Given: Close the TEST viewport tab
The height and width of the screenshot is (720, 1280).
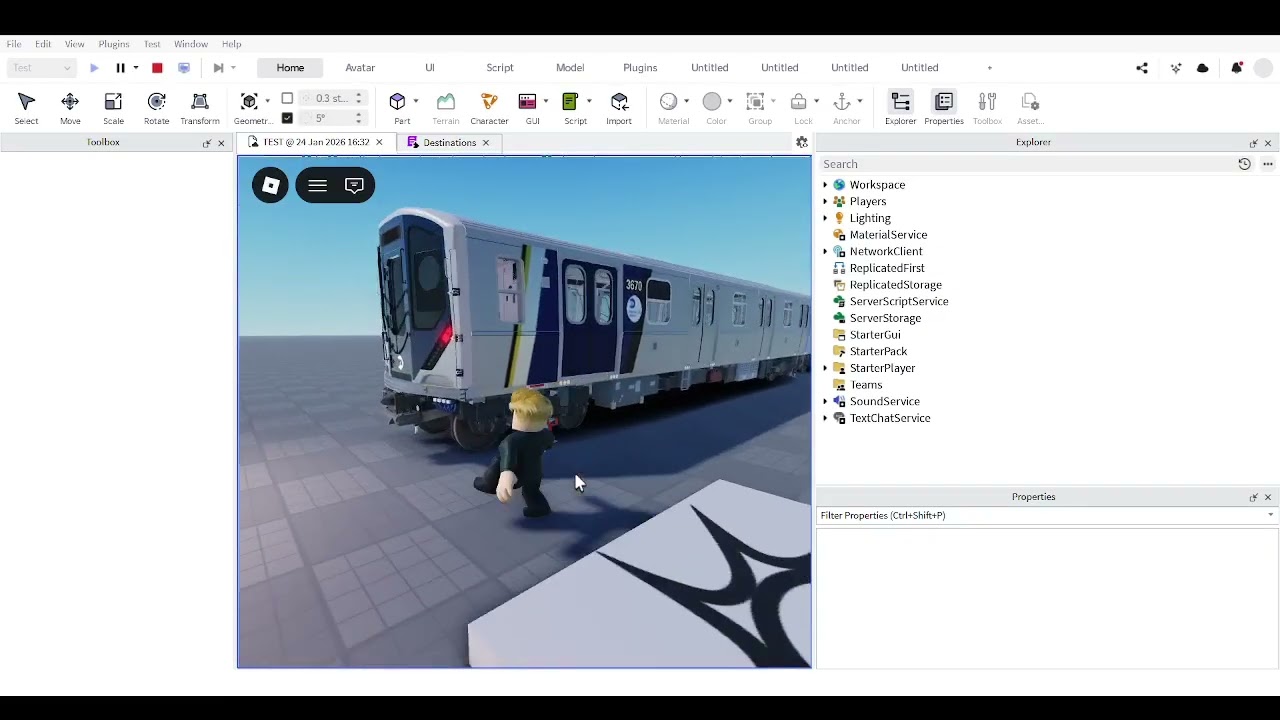Looking at the screenshot, I should [379, 142].
